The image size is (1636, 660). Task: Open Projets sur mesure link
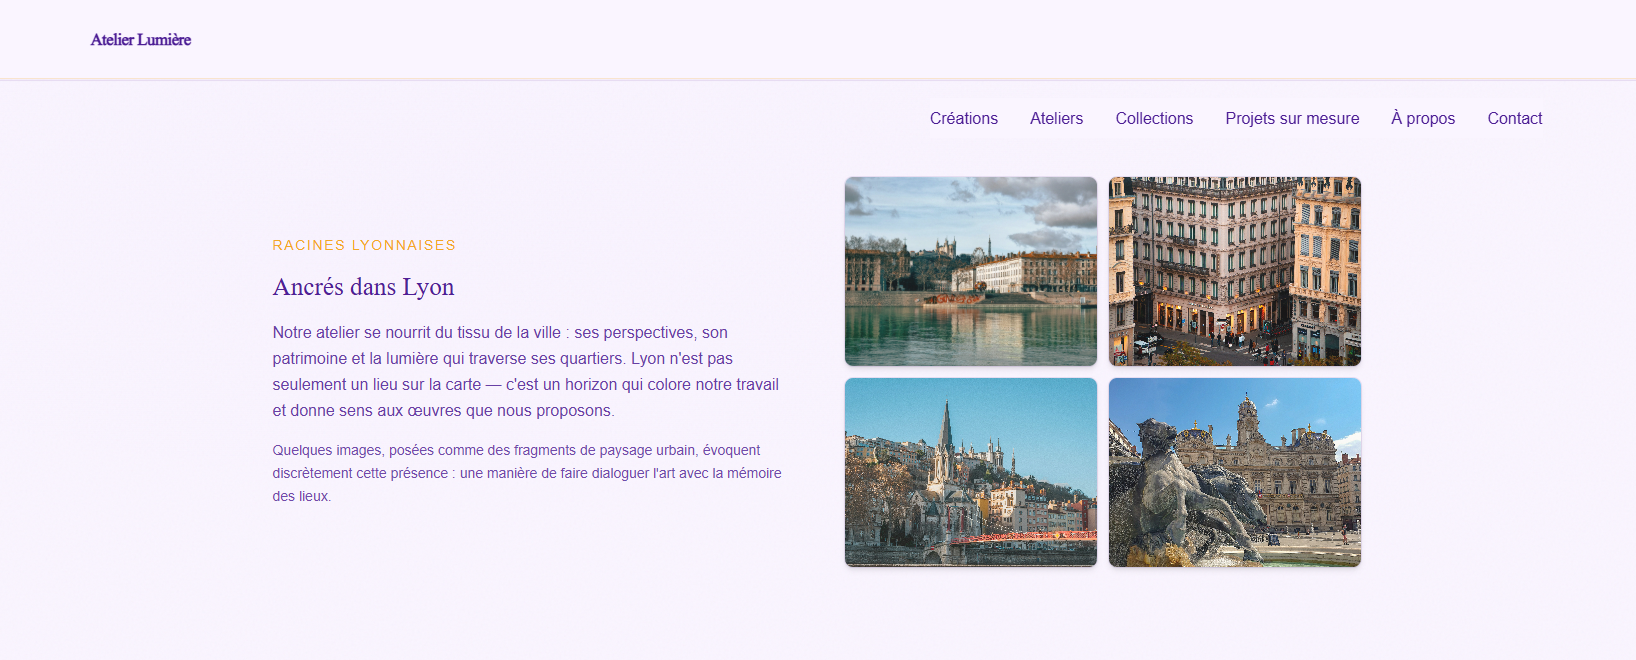point(1292,118)
